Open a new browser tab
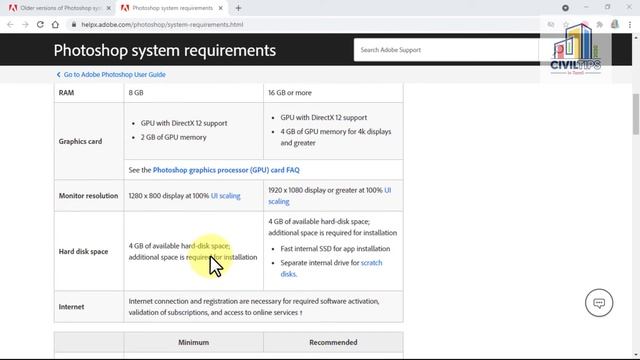This screenshot has width=640, height=360. (x=238, y=8)
